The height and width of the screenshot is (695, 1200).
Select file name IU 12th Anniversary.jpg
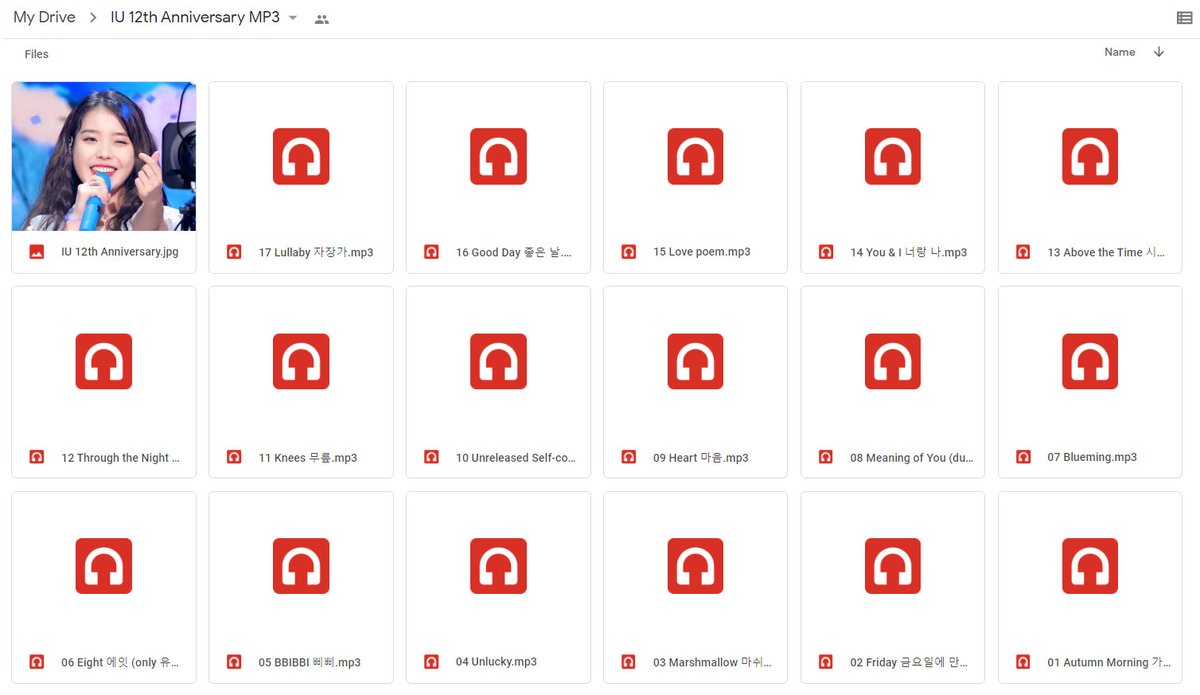point(120,252)
